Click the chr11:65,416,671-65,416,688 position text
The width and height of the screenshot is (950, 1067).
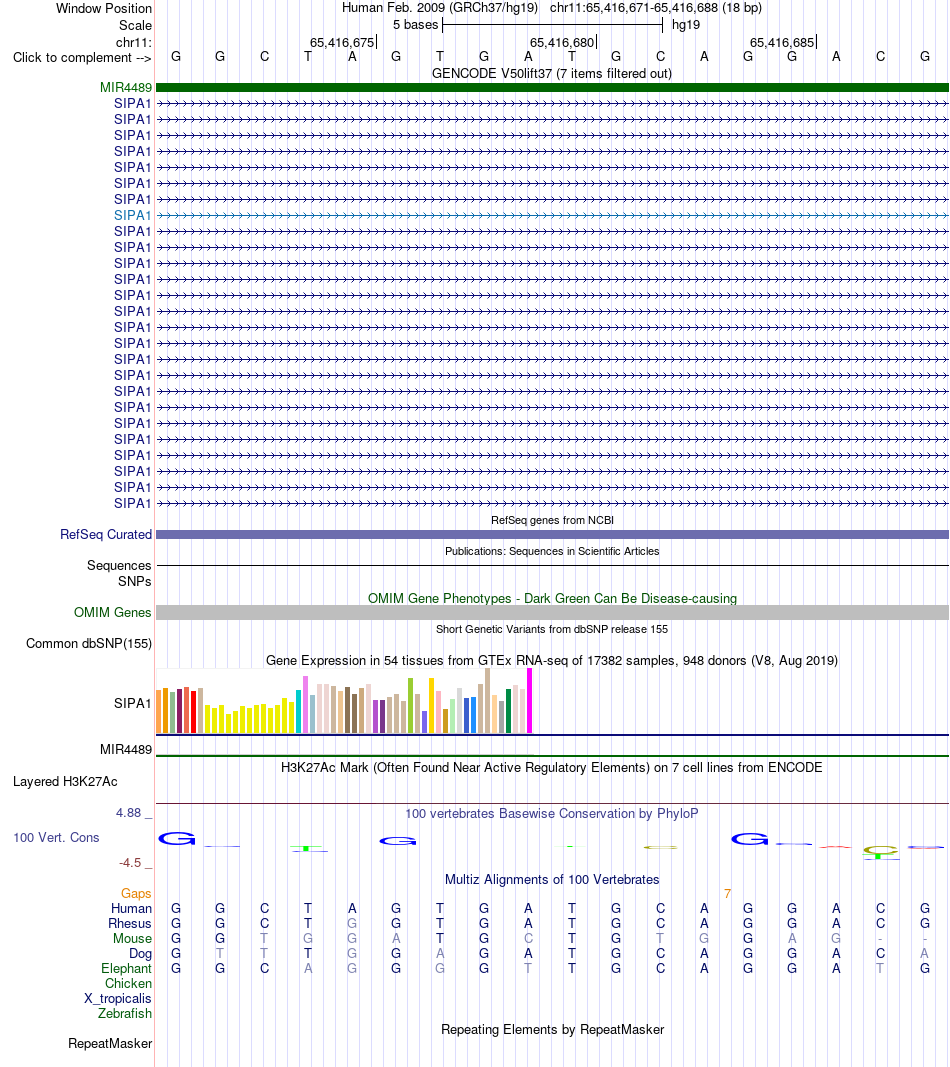(656, 8)
